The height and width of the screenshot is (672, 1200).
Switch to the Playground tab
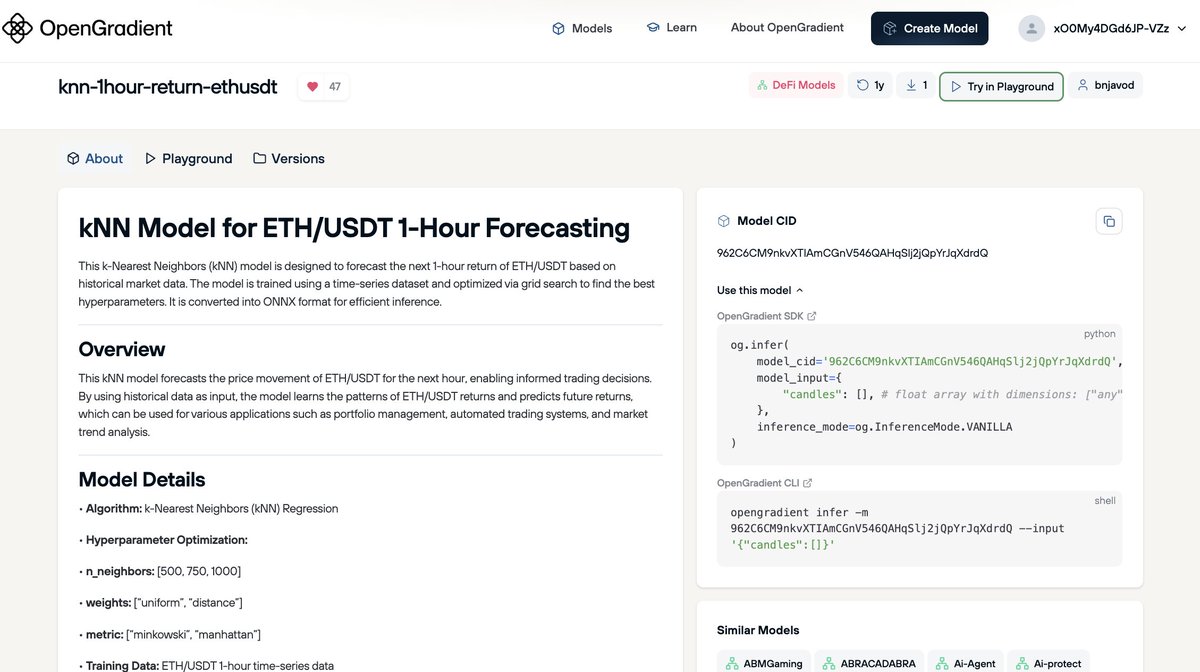(x=188, y=158)
